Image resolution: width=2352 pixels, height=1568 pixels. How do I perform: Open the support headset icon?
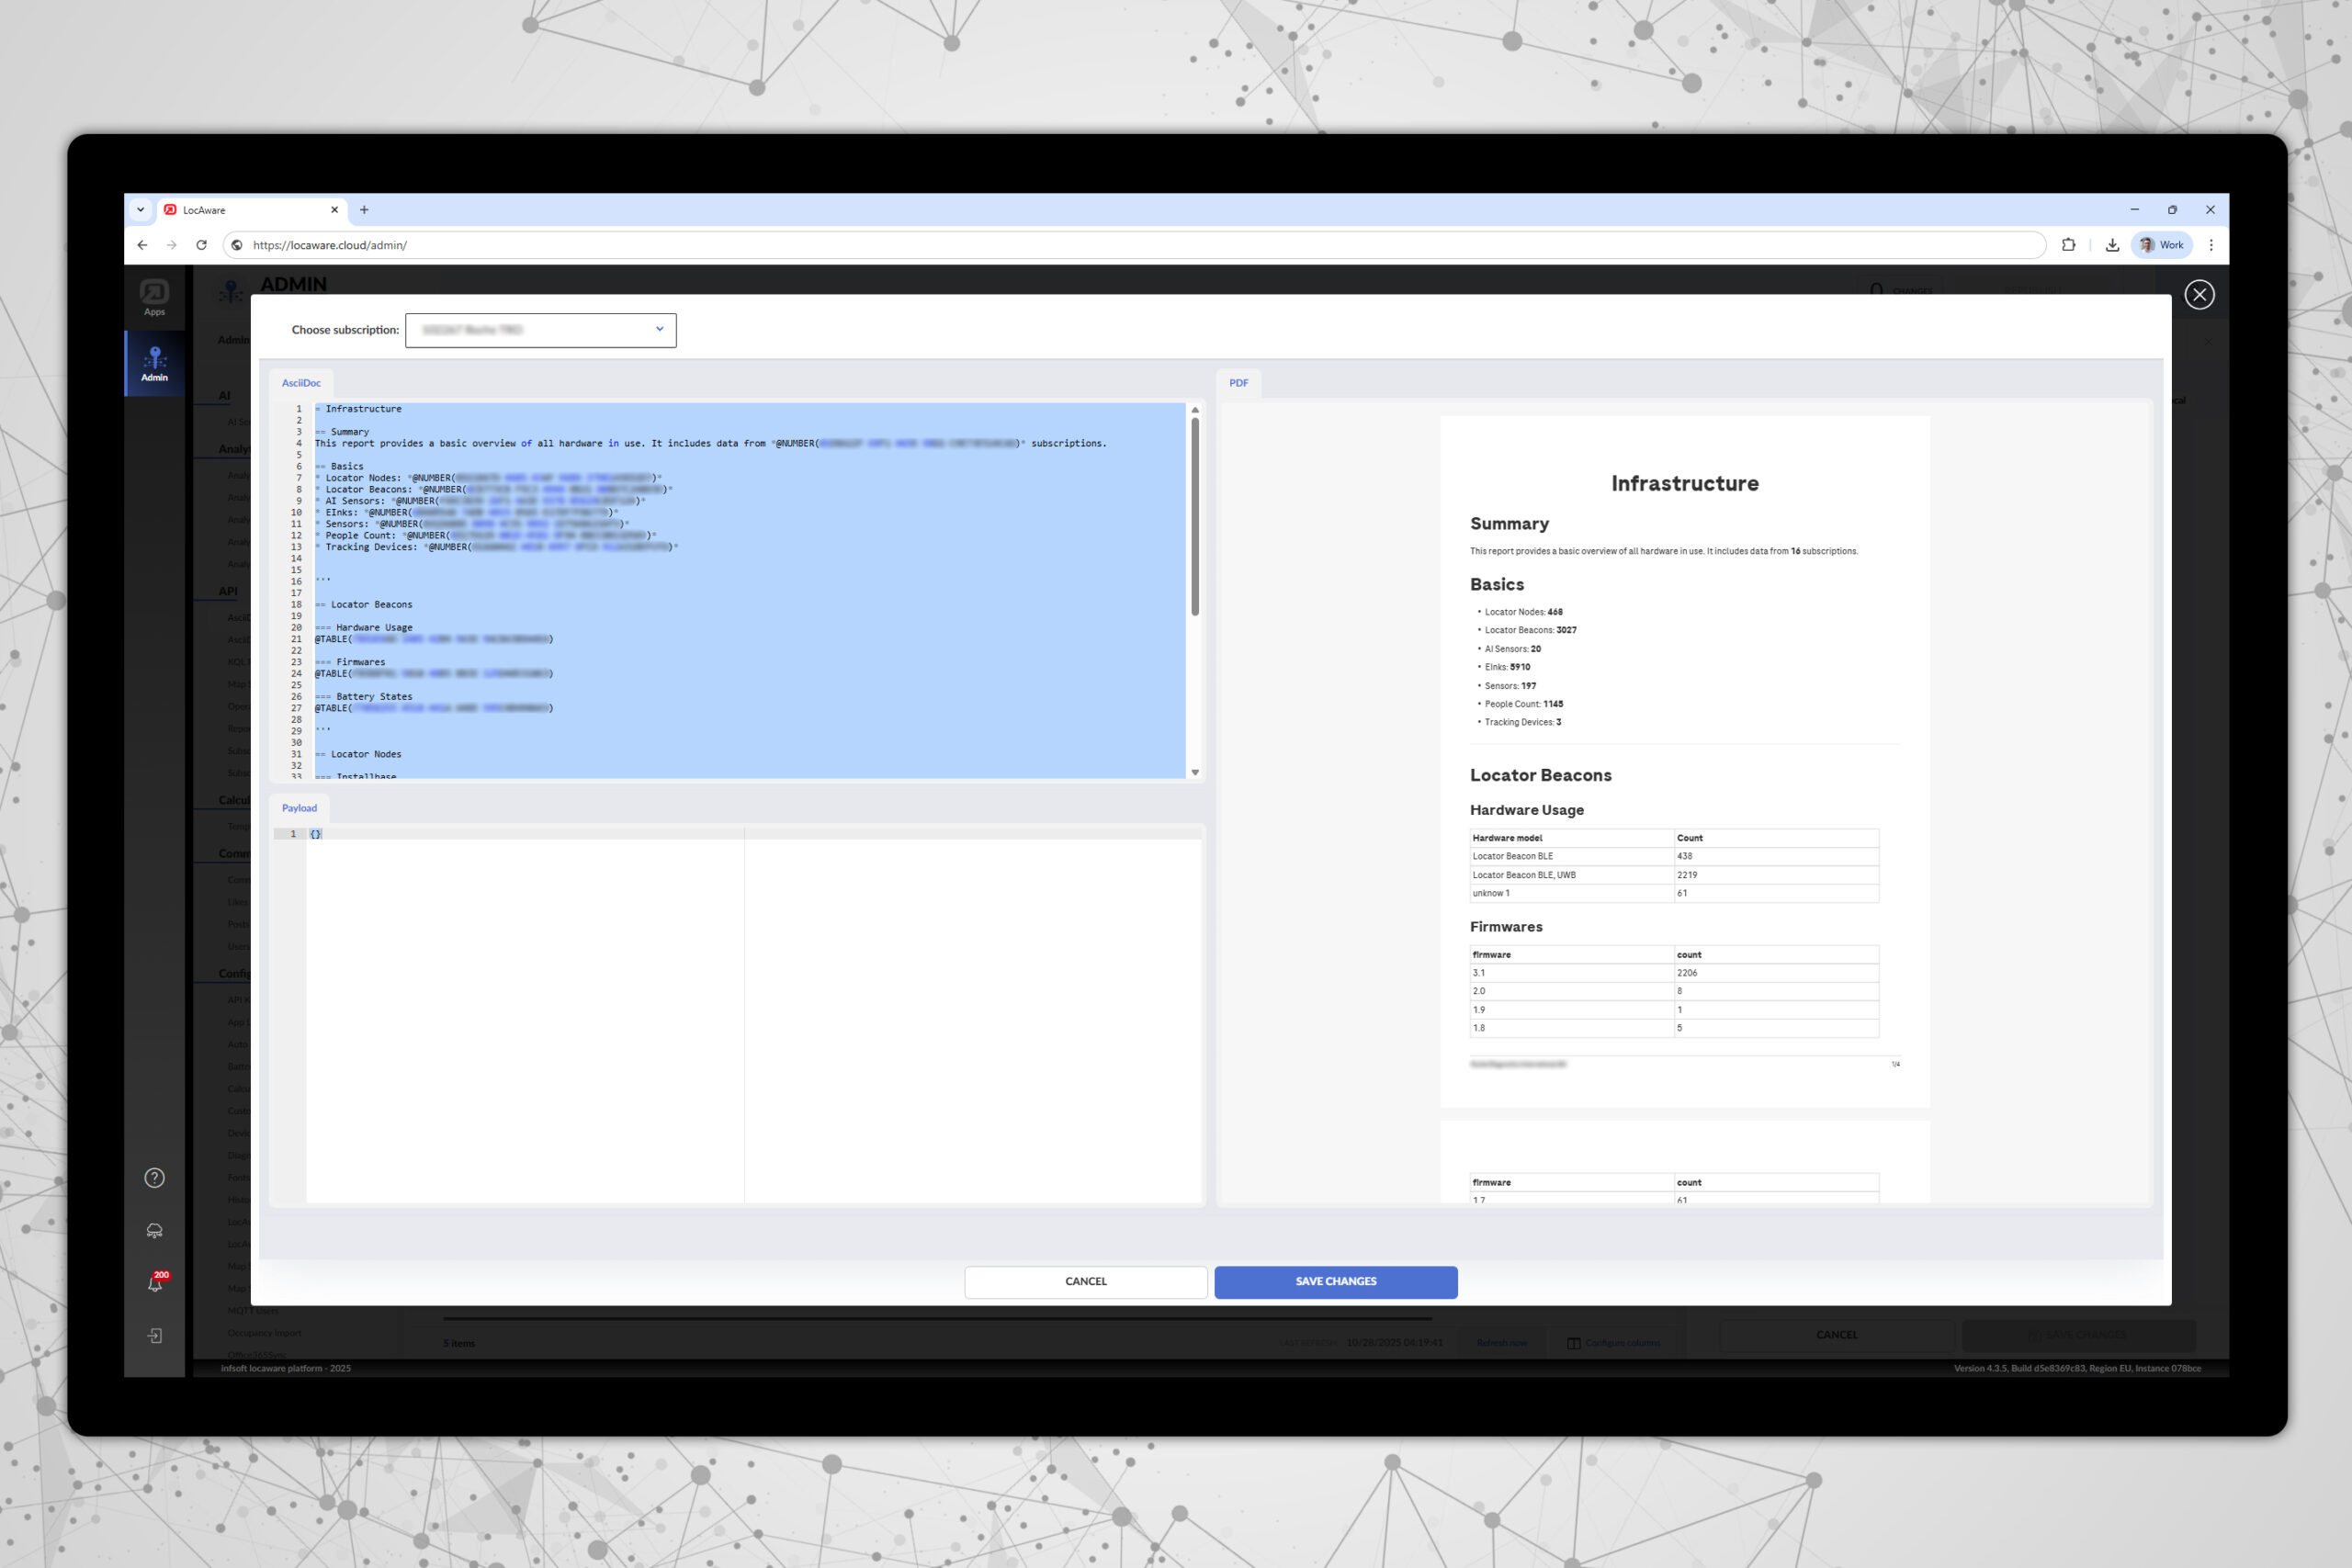click(154, 1231)
